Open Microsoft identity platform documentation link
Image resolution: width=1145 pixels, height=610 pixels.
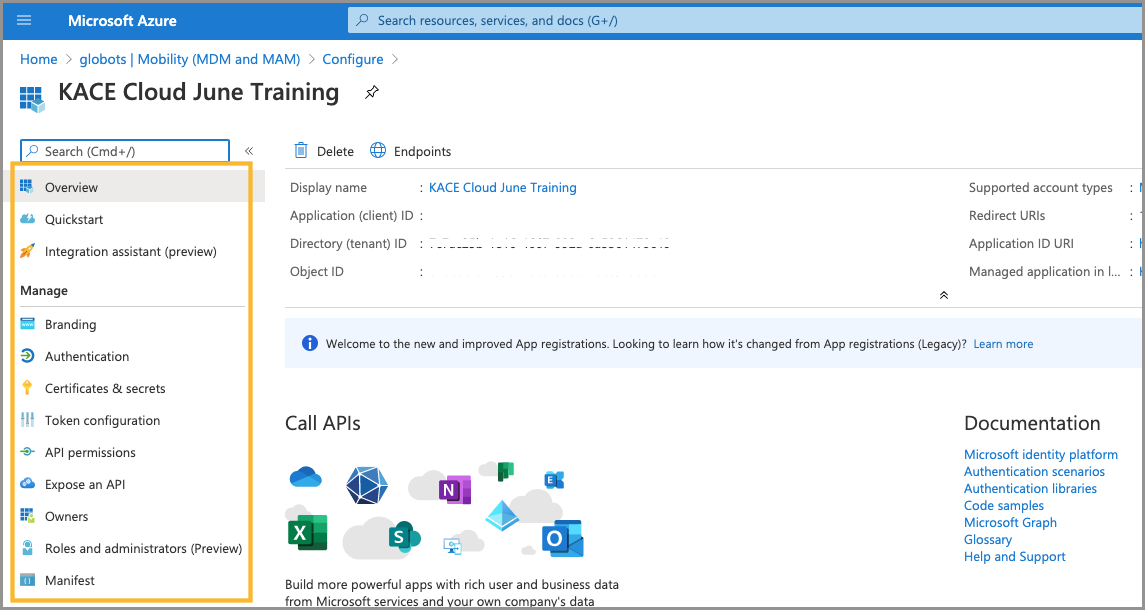[1040, 454]
